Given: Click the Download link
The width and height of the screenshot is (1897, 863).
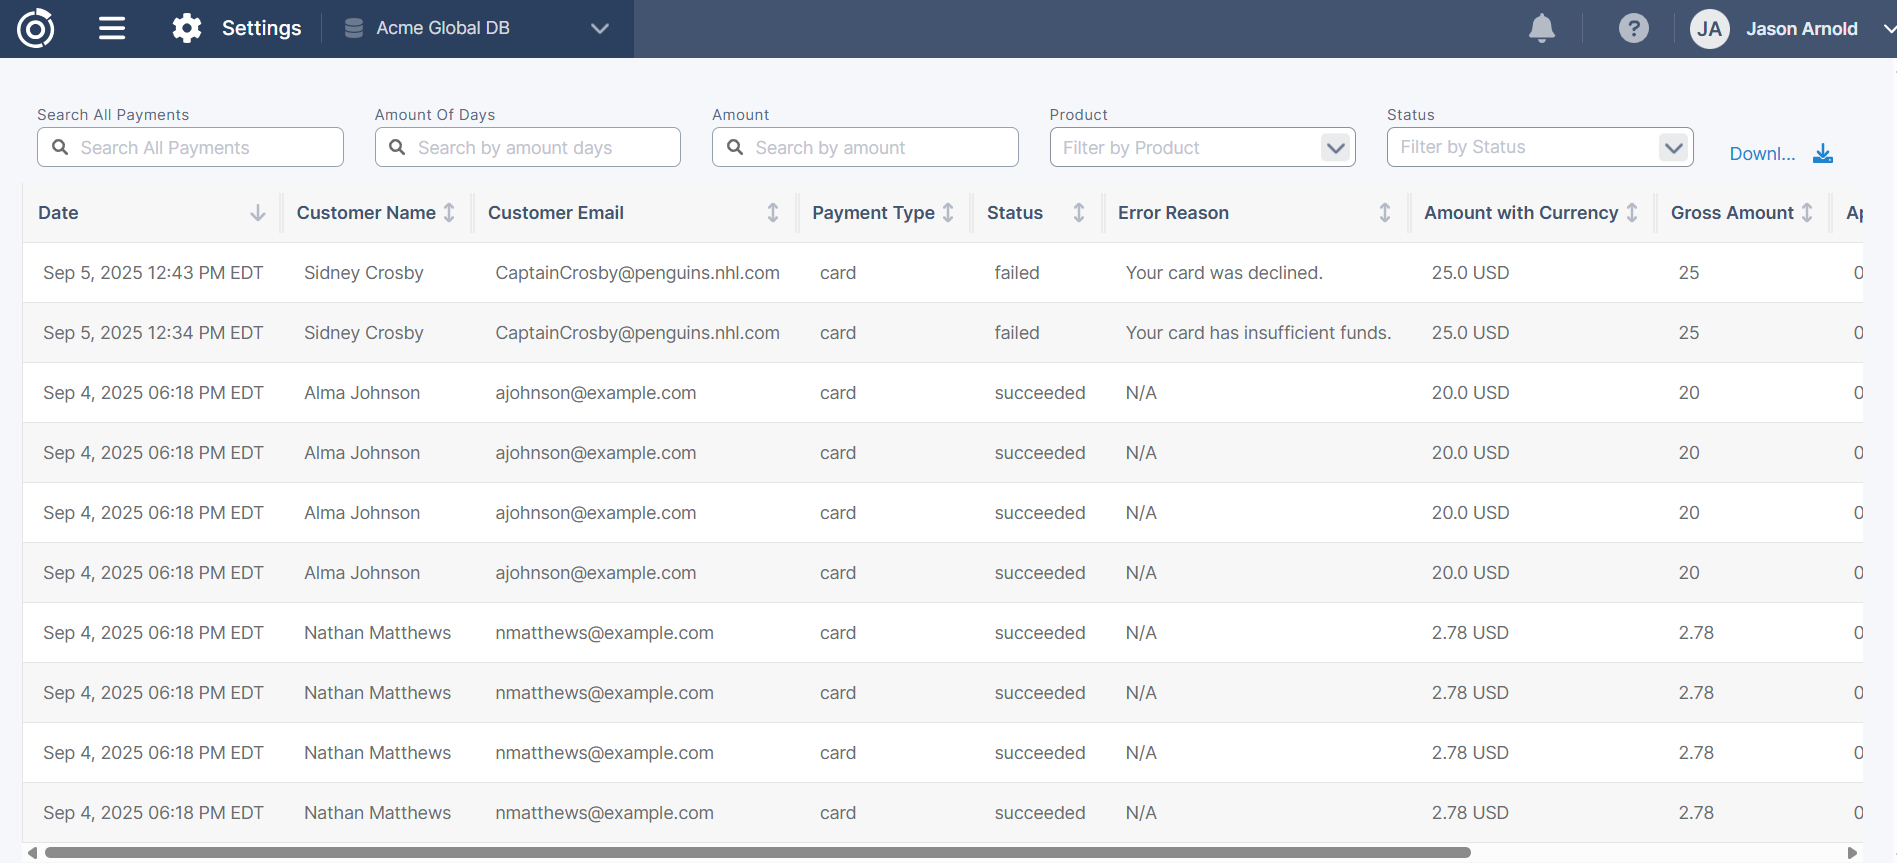Looking at the screenshot, I should [1762, 154].
